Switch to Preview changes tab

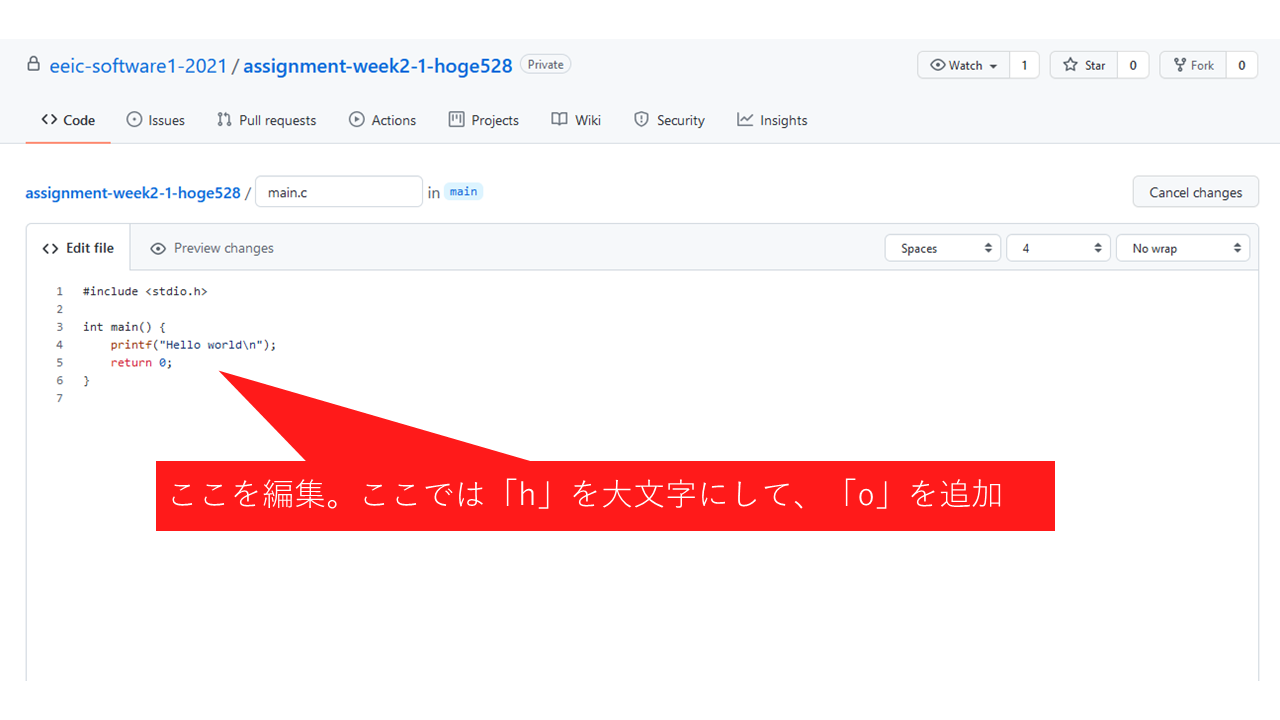pos(212,248)
